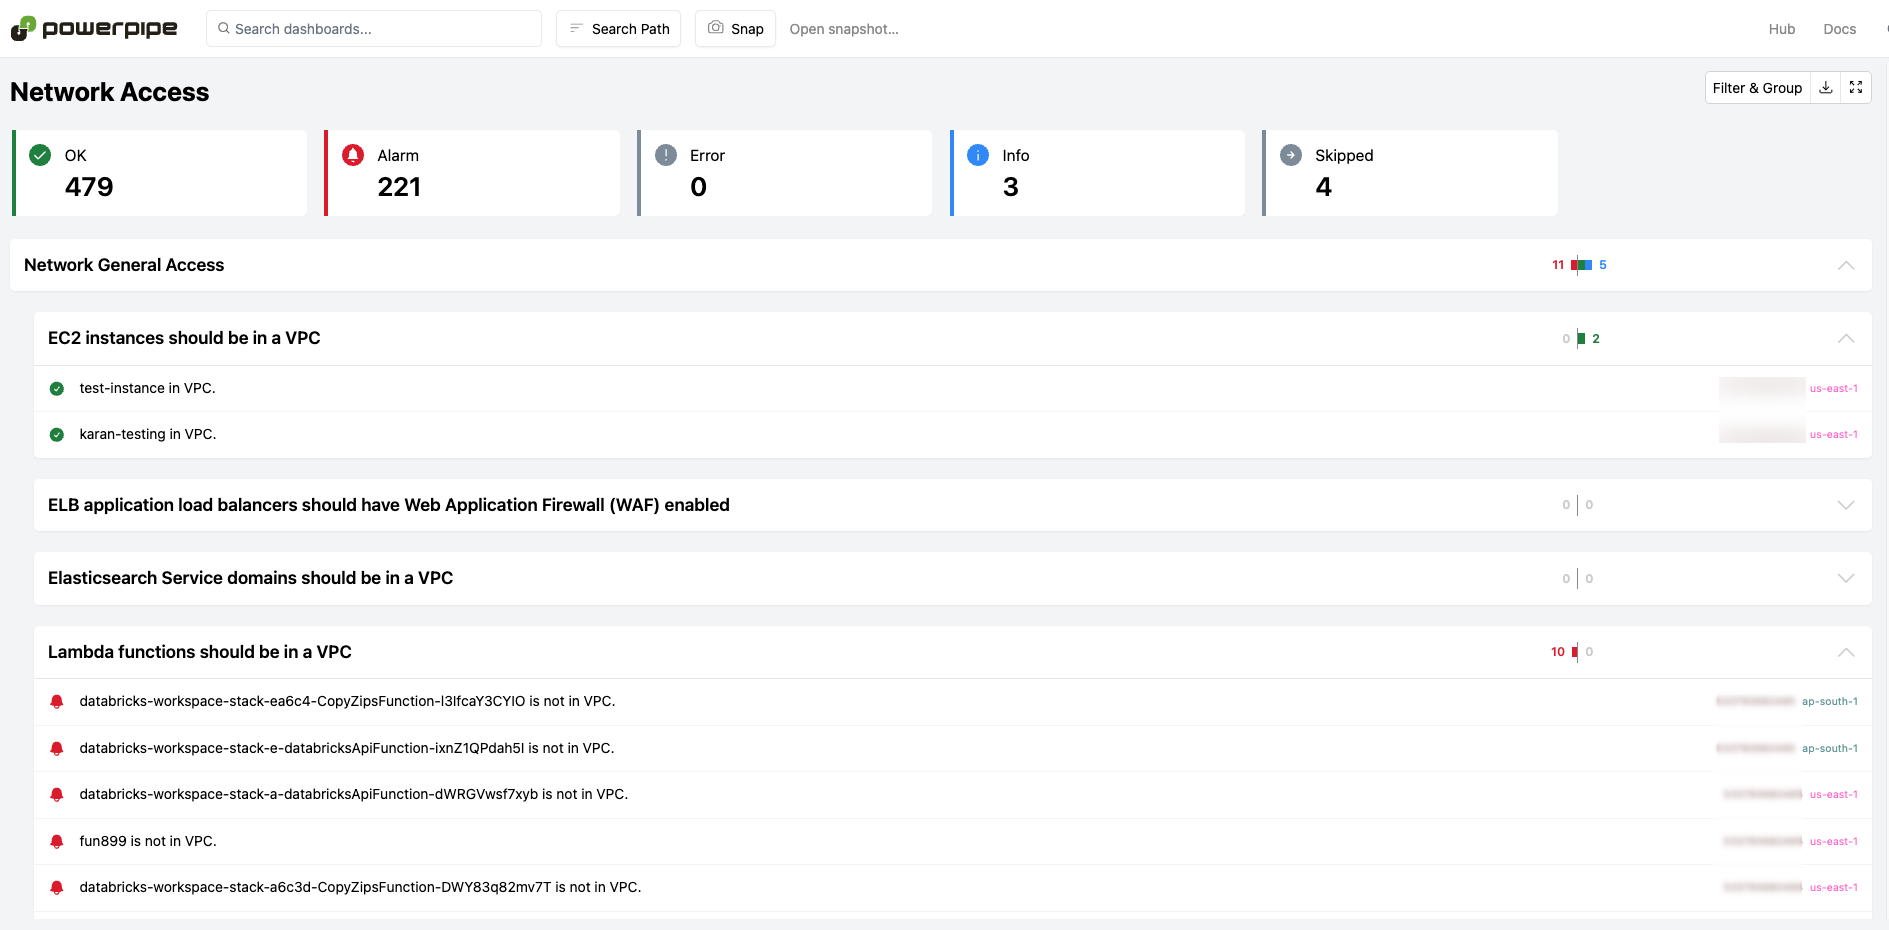
Task: Click the gray Error status icon
Action: pyautogui.click(x=666, y=155)
